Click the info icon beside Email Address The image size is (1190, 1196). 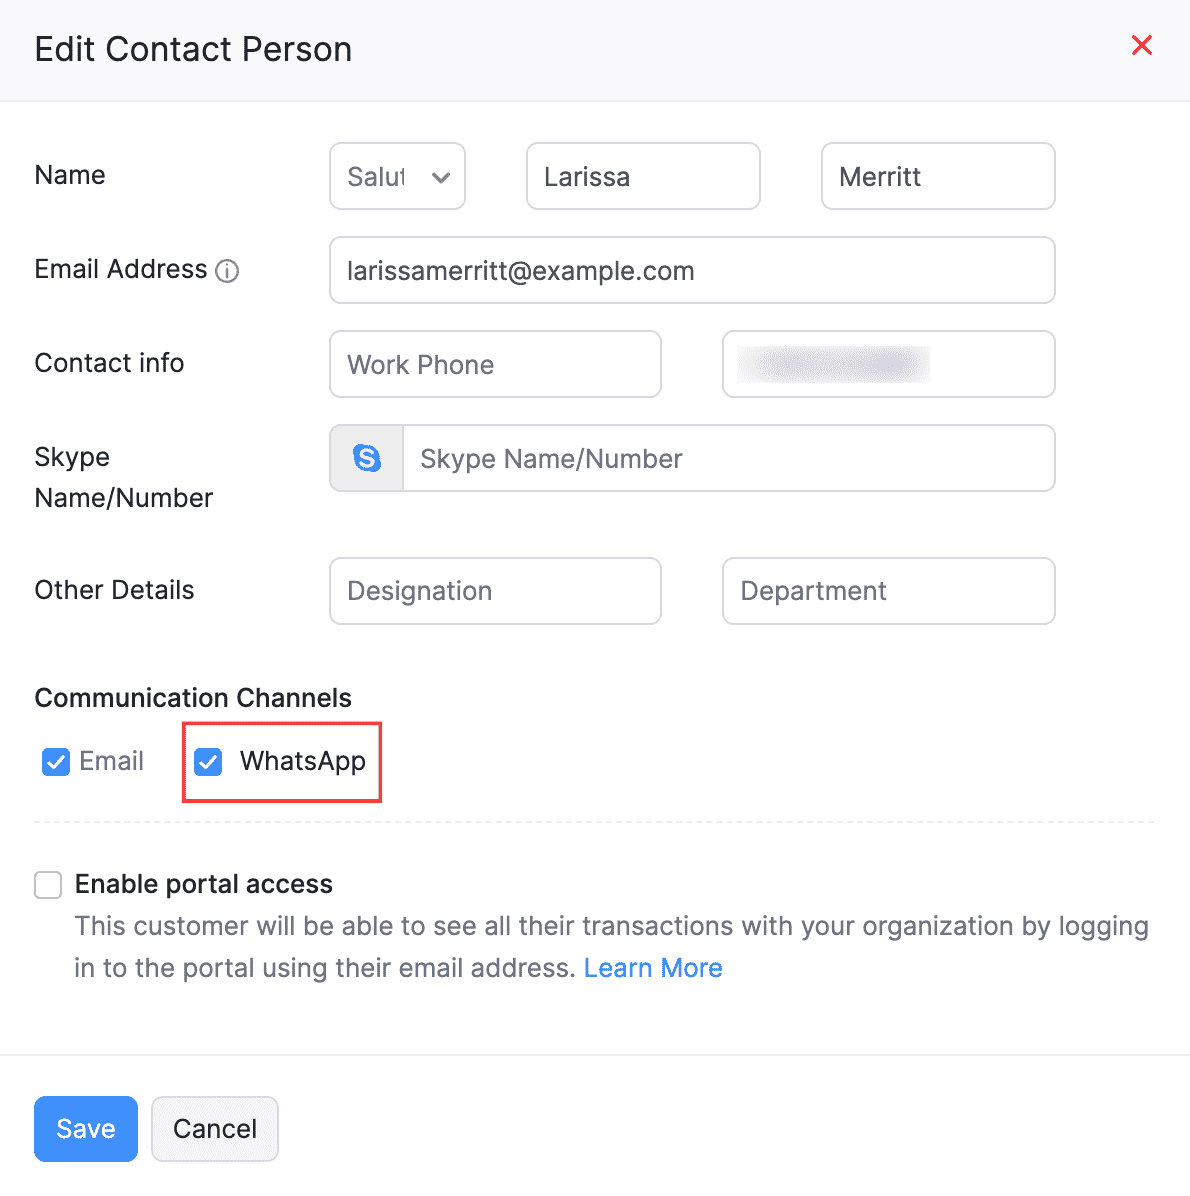(x=228, y=271)
